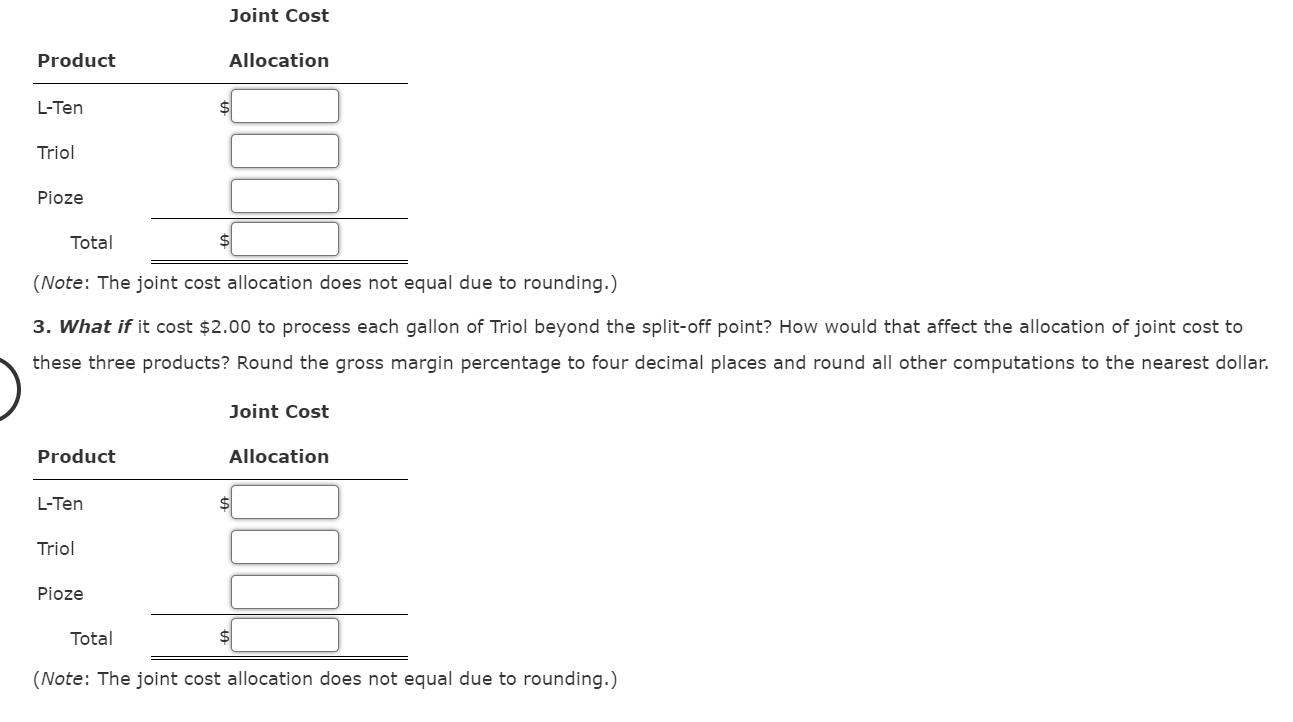
Task: Click the dollar sign beside second table Total
Action: click(x=222, y=635)
